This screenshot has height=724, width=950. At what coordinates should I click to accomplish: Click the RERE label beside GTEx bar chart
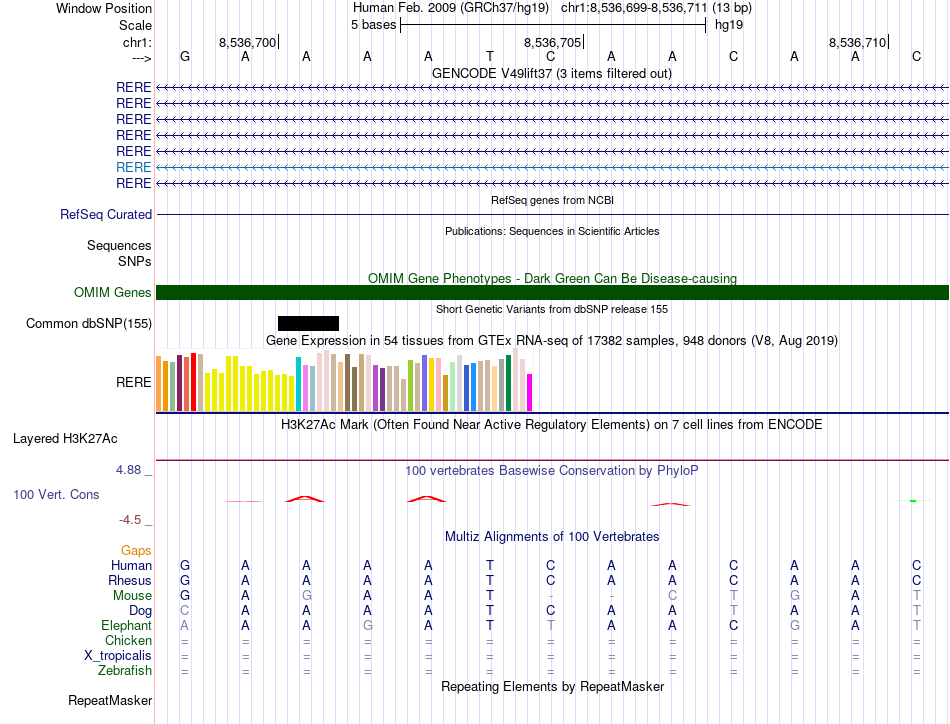click(x=133, y=382)
